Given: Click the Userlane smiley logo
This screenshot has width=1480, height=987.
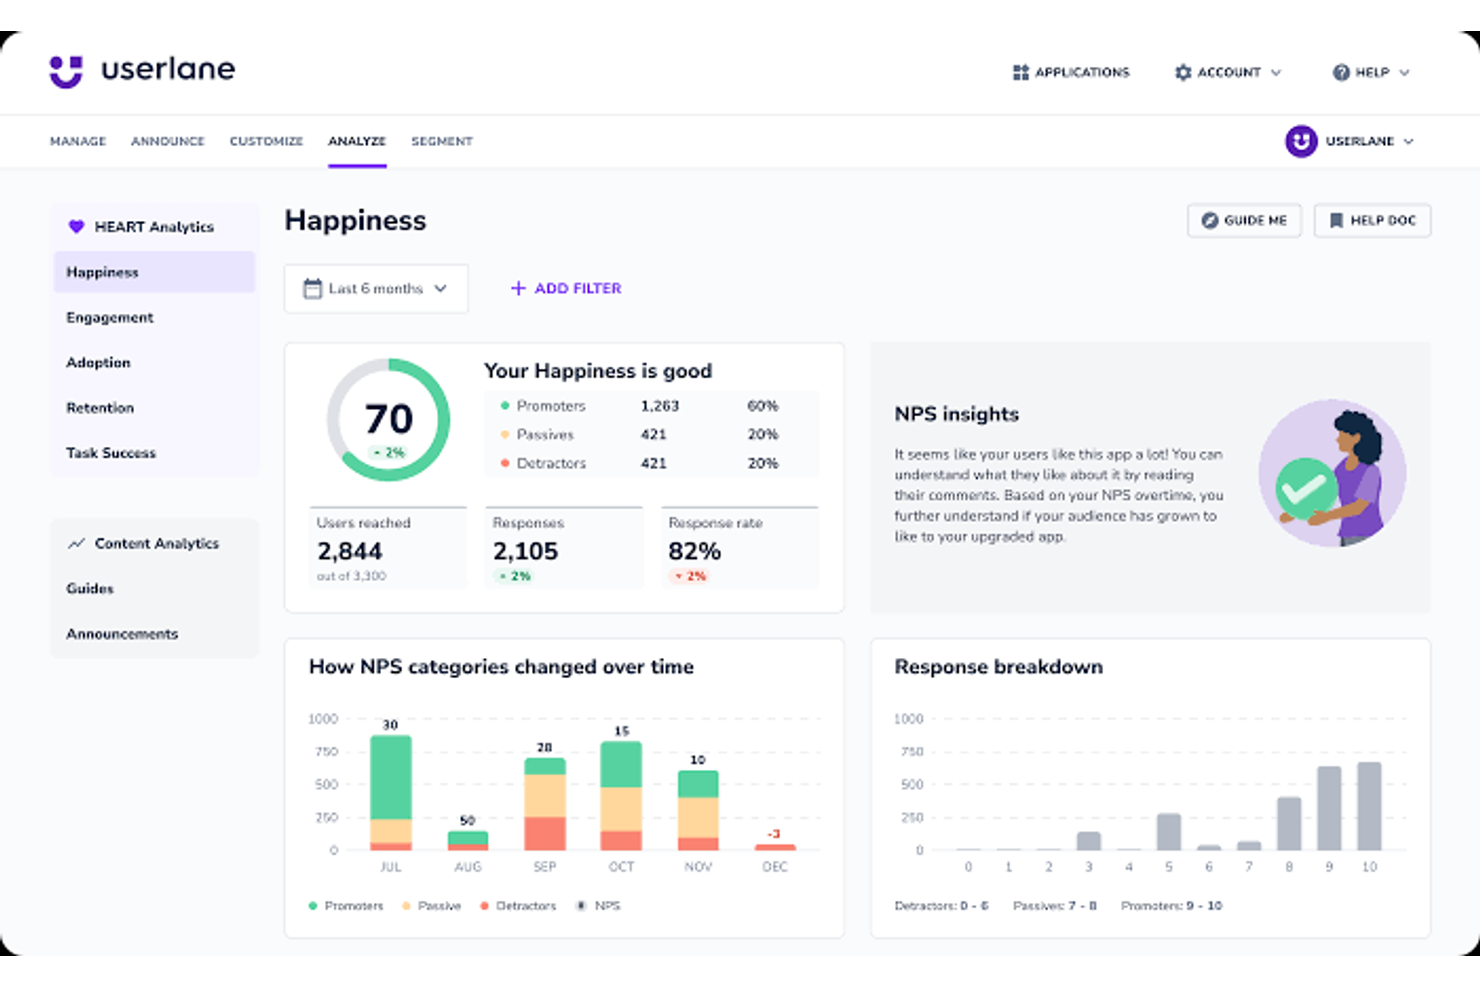Looking at the screenshot, I should (64, 70).
